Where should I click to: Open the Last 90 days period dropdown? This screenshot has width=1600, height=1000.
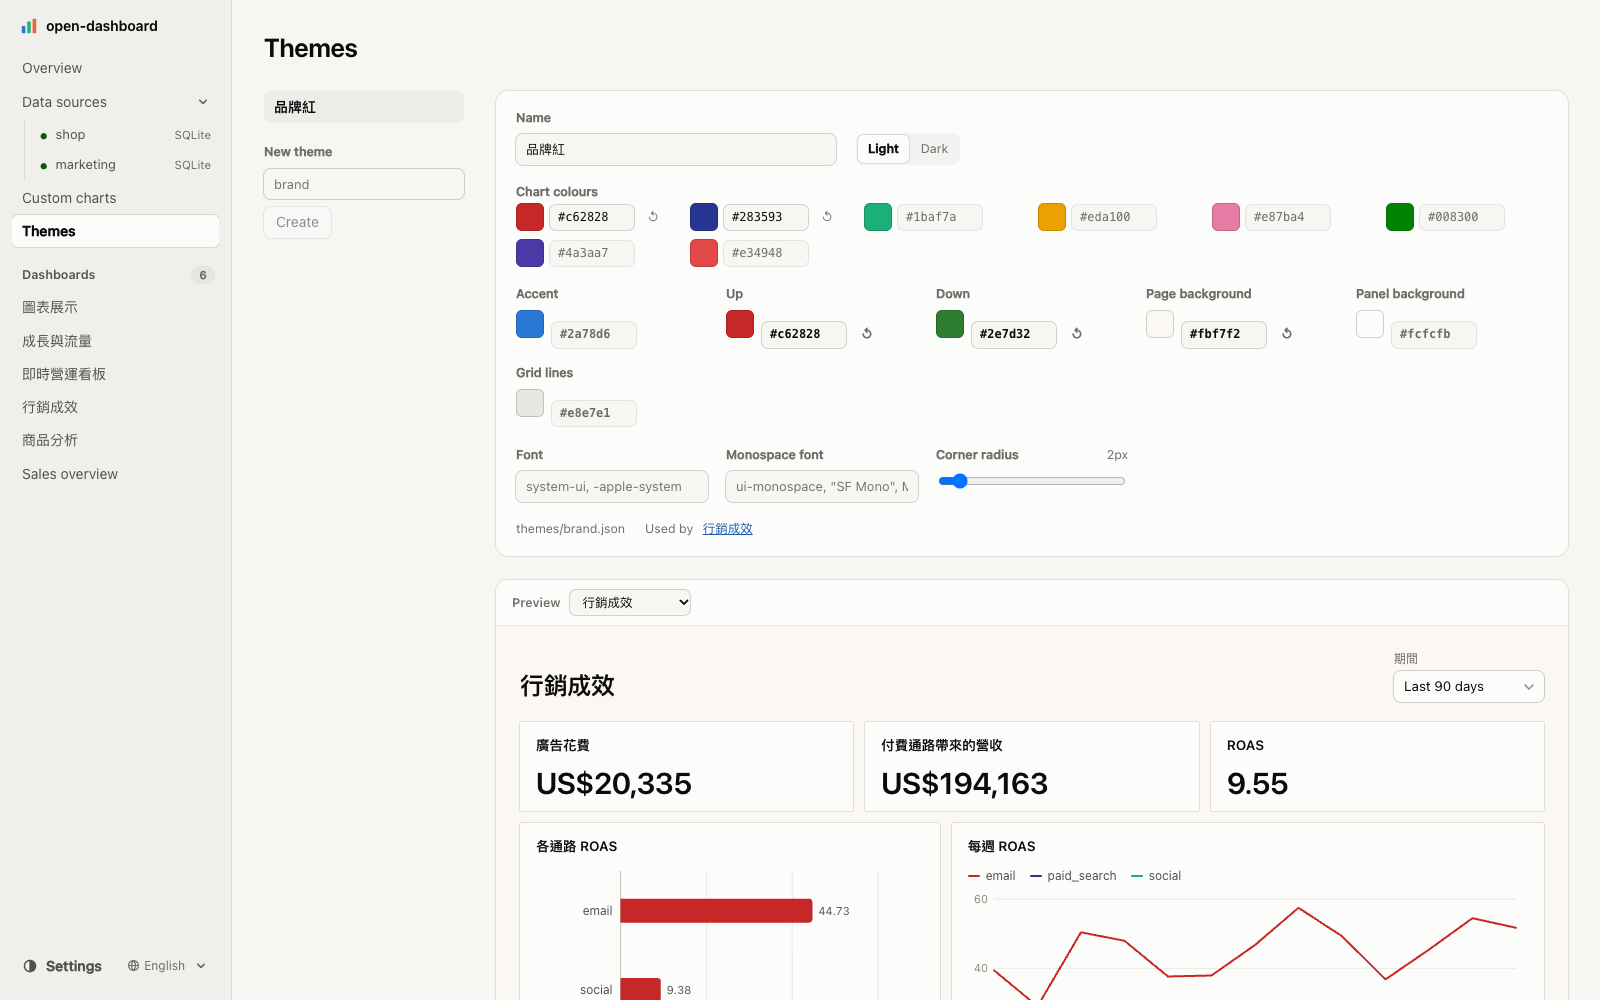click(x=1468, y=687)
